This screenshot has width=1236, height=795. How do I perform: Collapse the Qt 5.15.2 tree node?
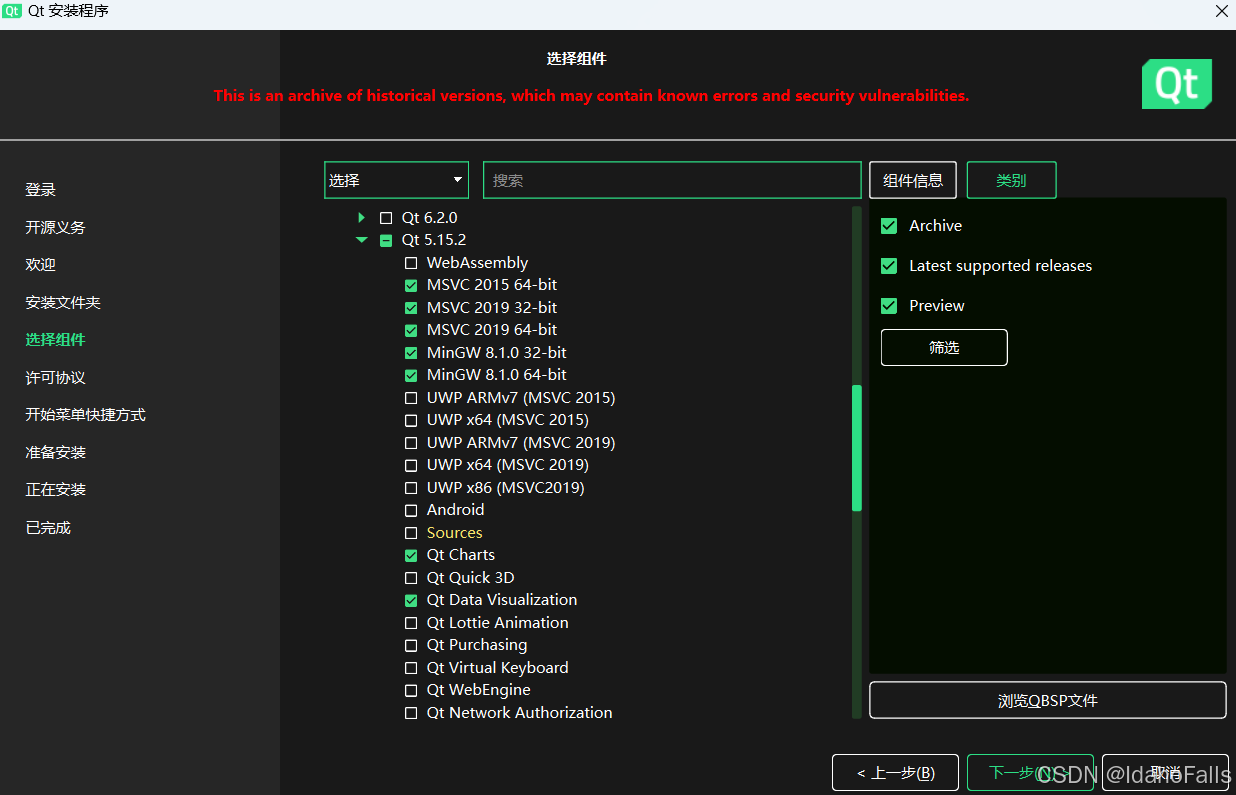point(362,240)
